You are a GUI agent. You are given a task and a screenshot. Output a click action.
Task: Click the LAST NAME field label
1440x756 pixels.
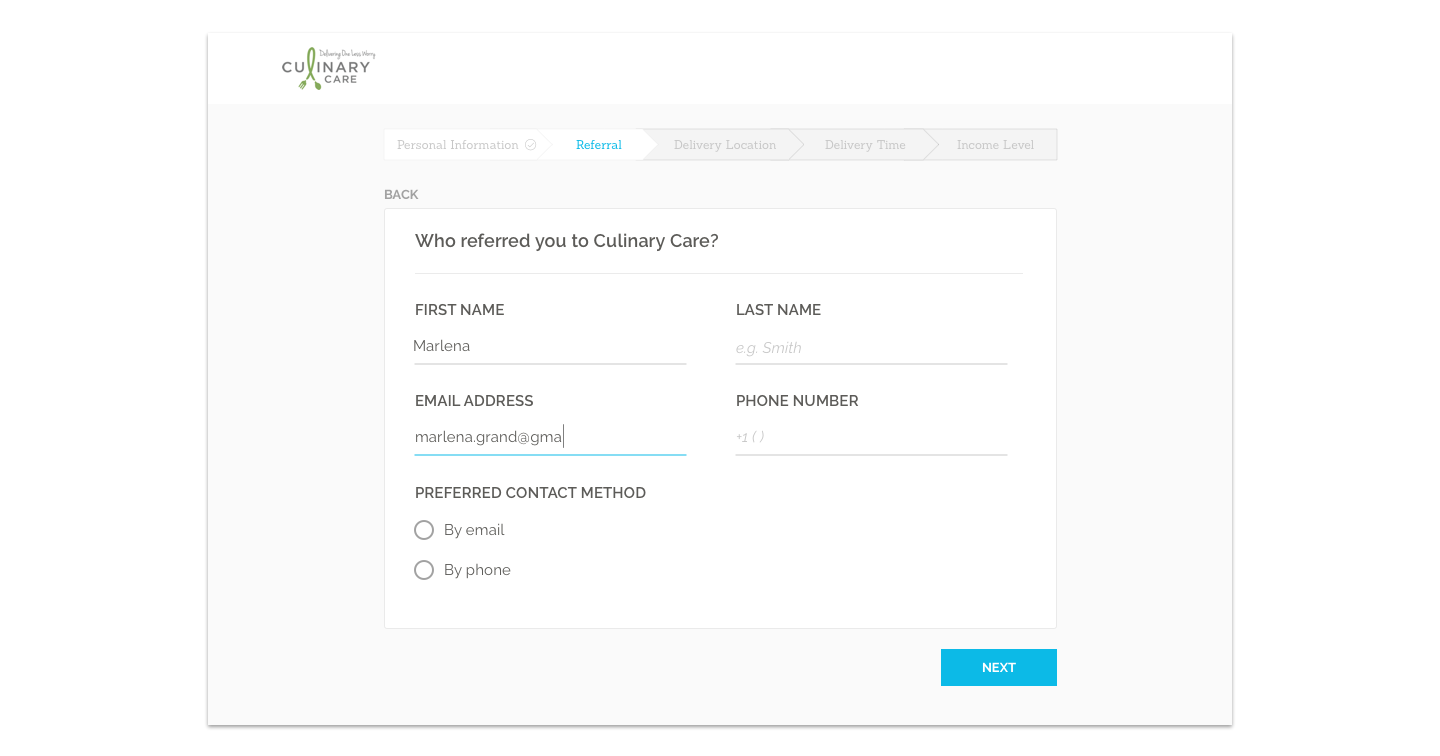click(x=778, y=310)
